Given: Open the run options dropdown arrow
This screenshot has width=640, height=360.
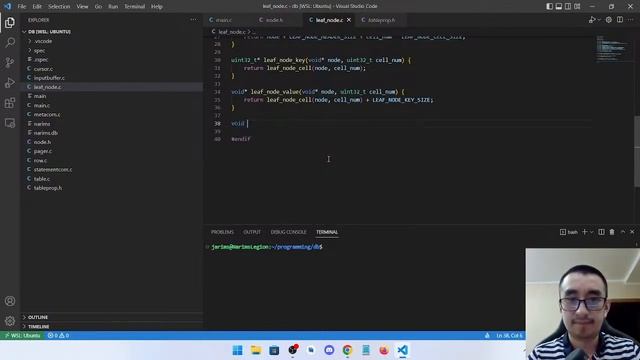Looking at the screenshot, I should click(x=599, y=20).
